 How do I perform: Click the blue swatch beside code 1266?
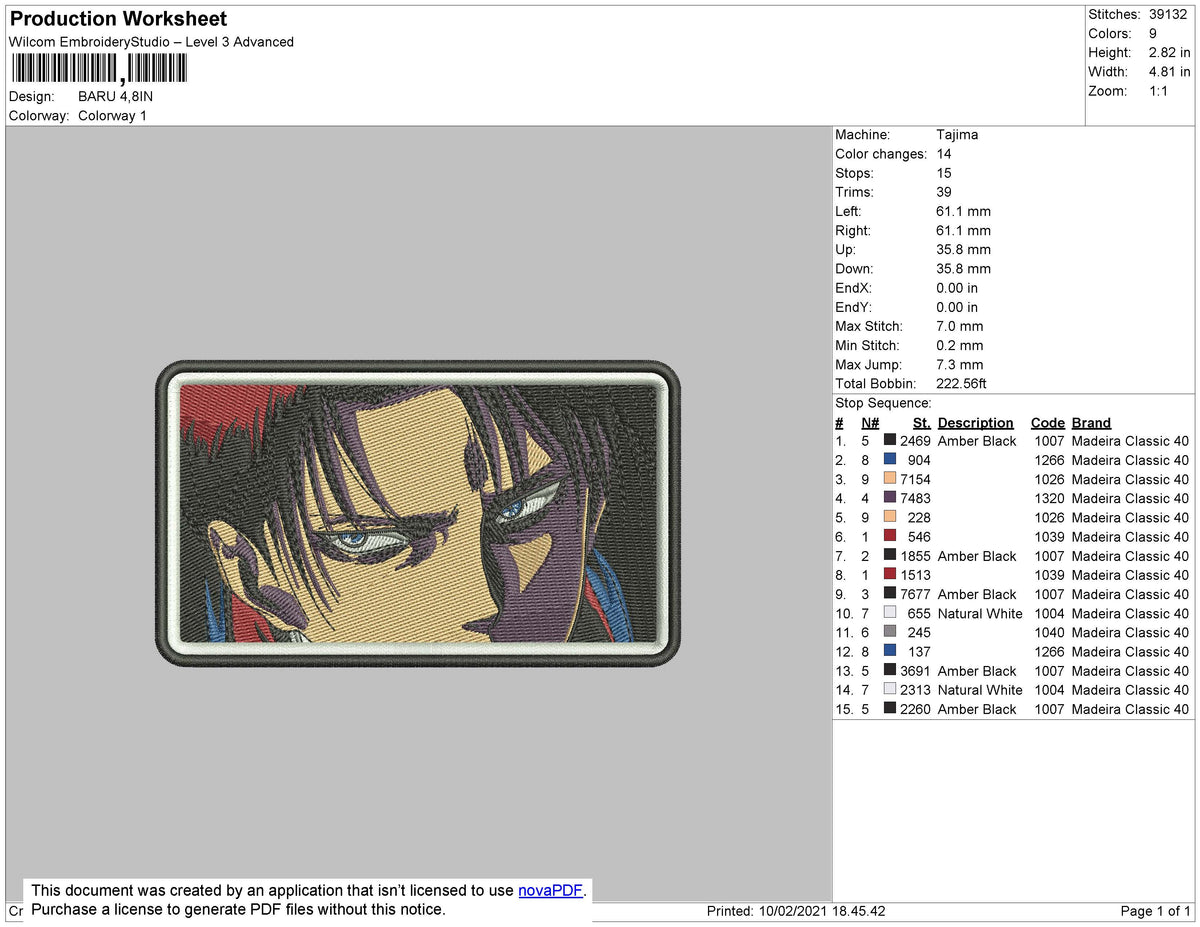coord(889,460)
